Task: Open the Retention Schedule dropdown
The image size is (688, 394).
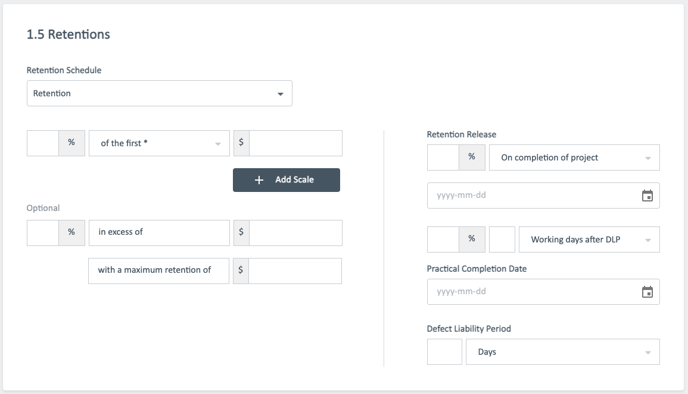Action: (159, 93)
